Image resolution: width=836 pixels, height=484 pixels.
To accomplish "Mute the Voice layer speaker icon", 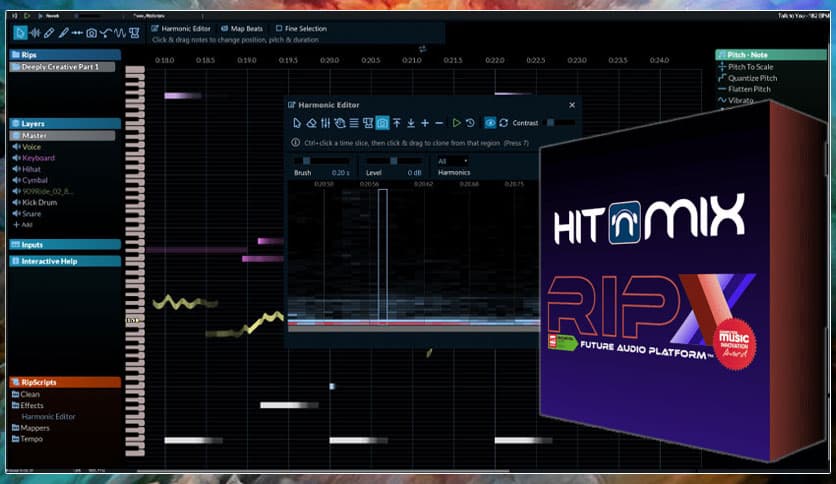I will pyautogui.click(x=16, y=147).
